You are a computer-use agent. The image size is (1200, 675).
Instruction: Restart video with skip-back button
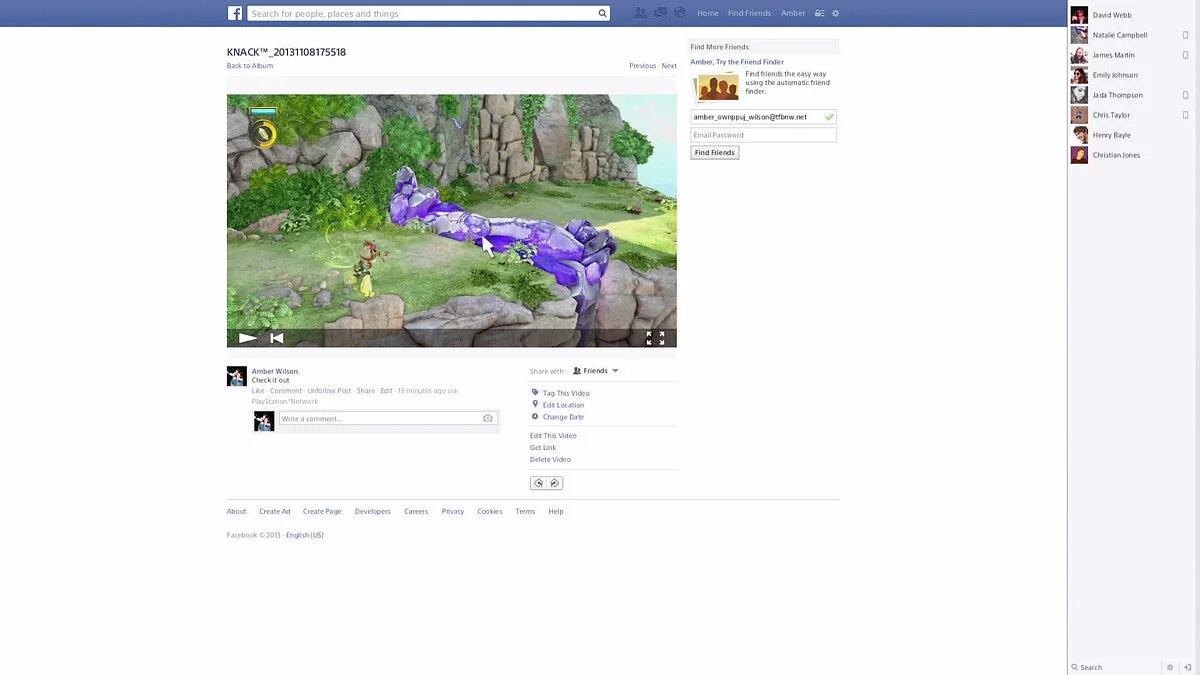coord(277,338)
